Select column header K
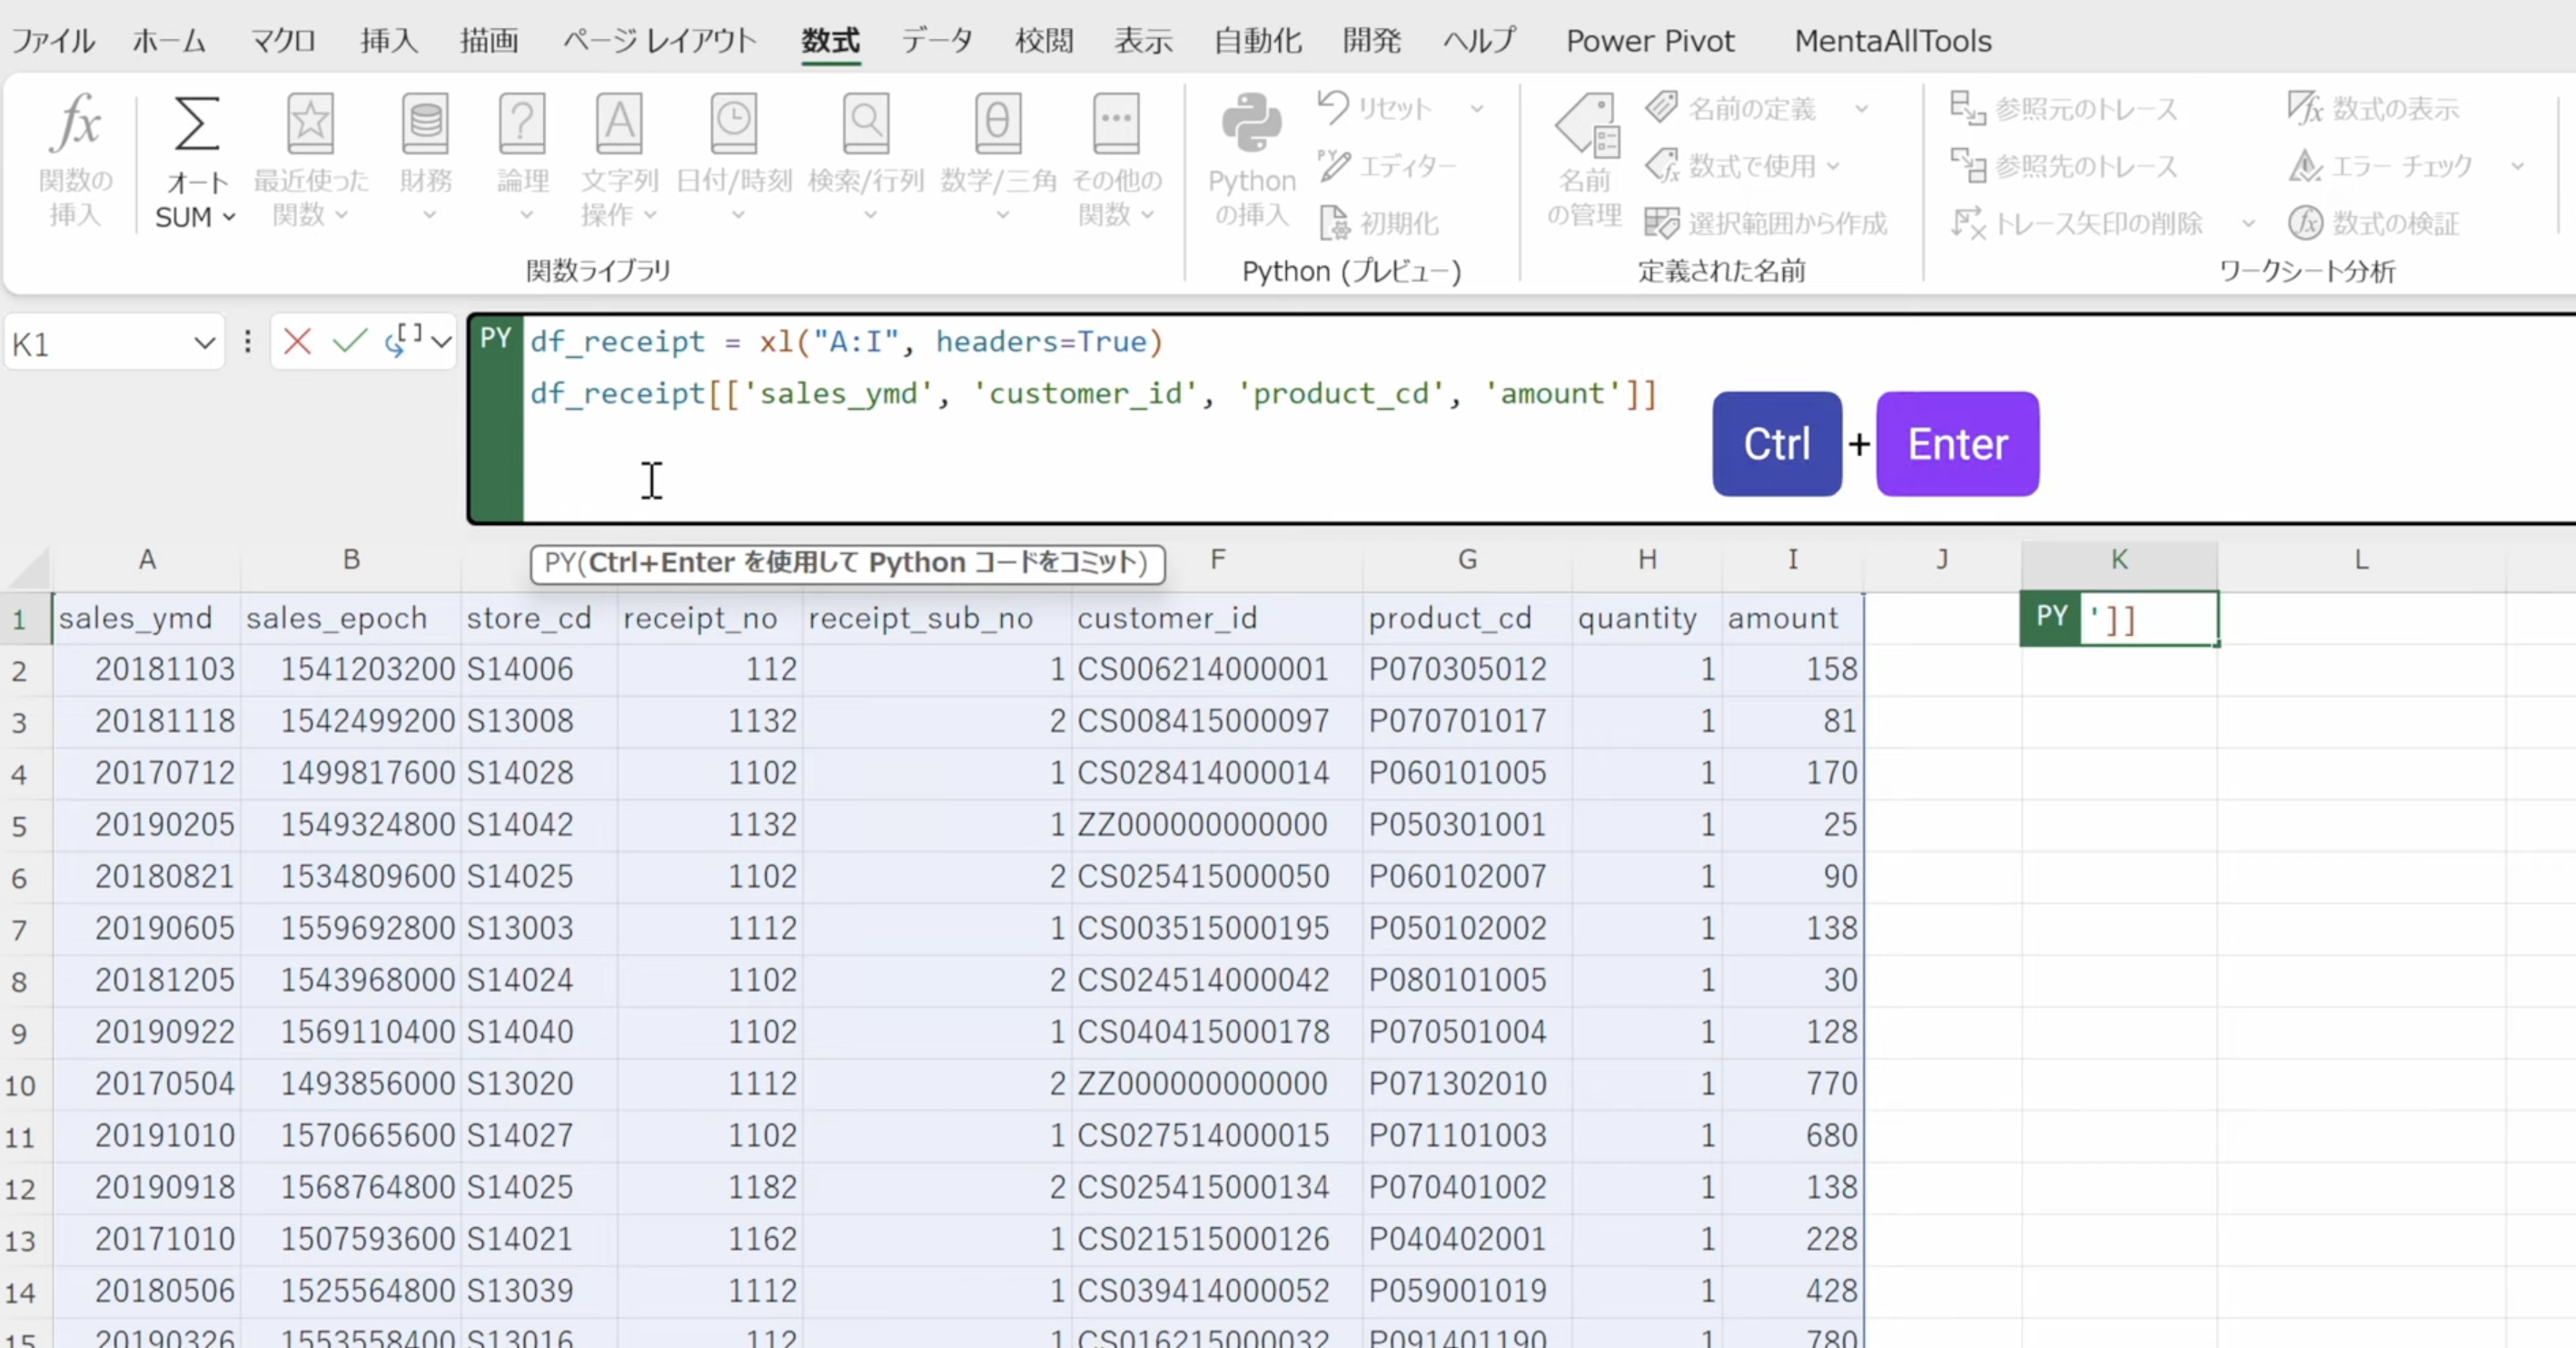The width and height of the screenshot is (2576, 1348). (2119, 560)
